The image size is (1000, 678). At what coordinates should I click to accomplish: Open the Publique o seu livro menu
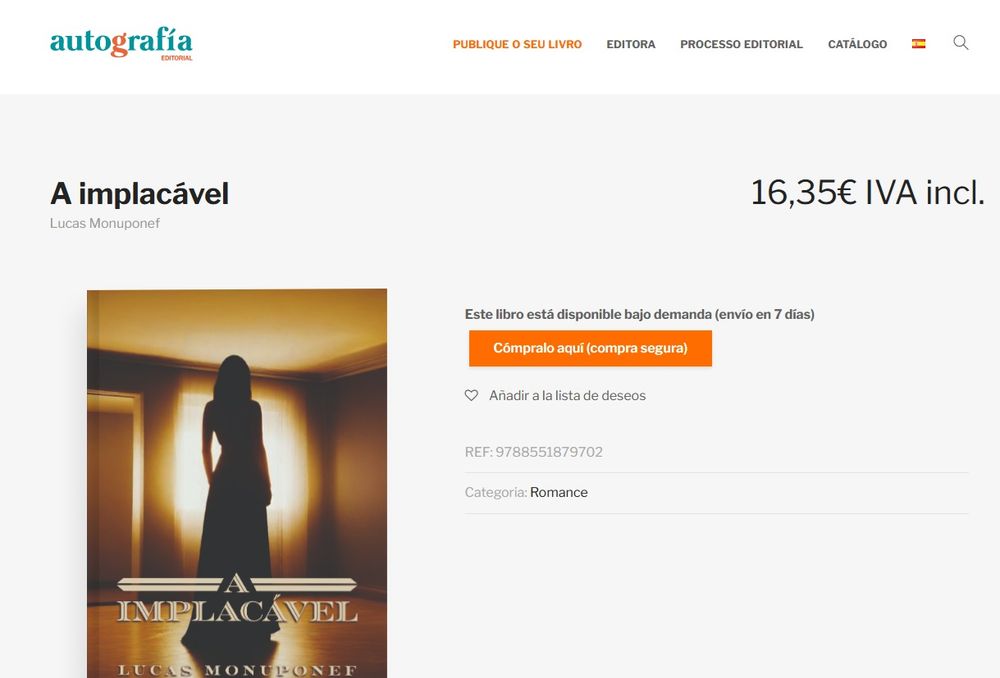pyautogui.click(x=517, y=44)
